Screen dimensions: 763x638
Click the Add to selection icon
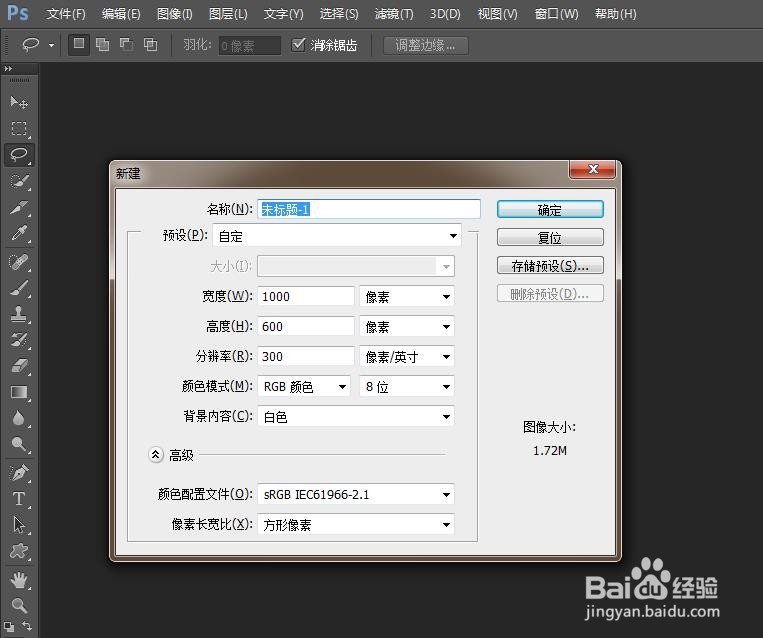(102, 45)
